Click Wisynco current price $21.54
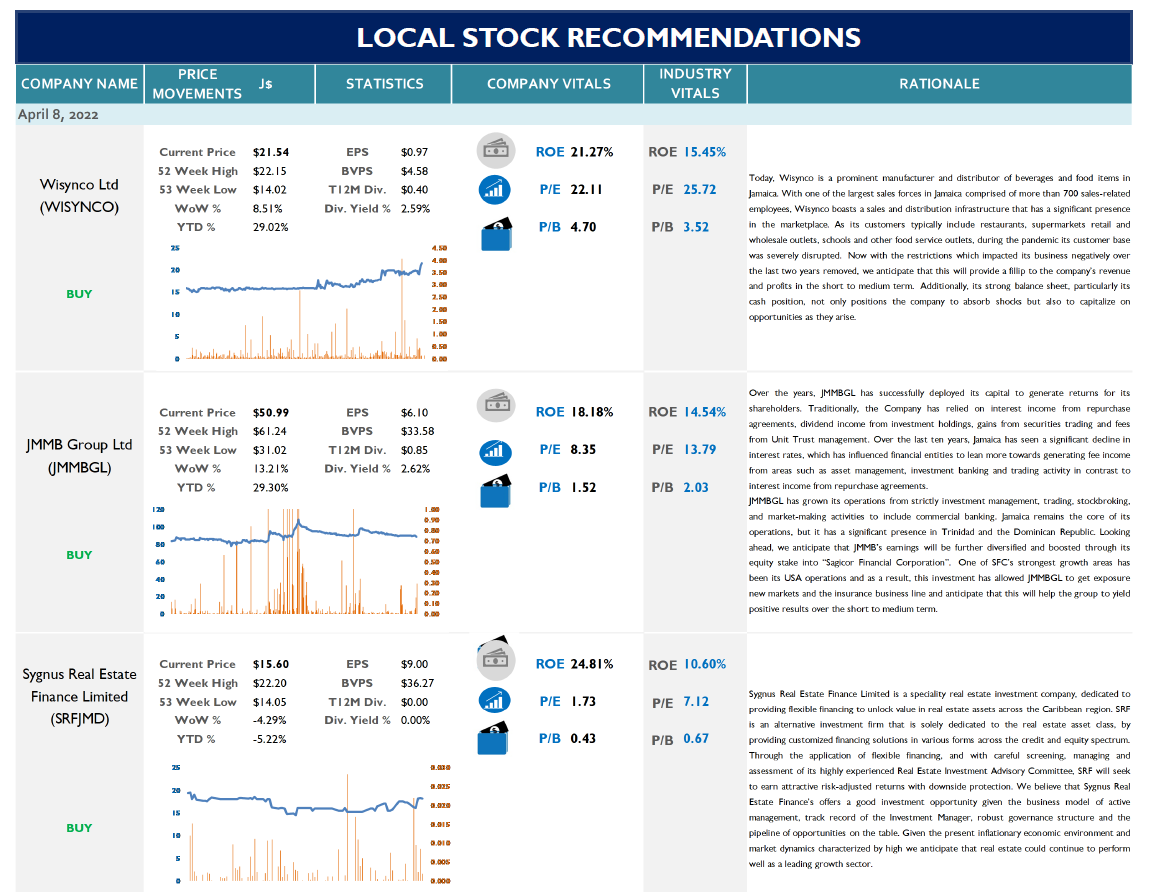The width and height of the screenshot is (1166, 892). click(271, 152)
